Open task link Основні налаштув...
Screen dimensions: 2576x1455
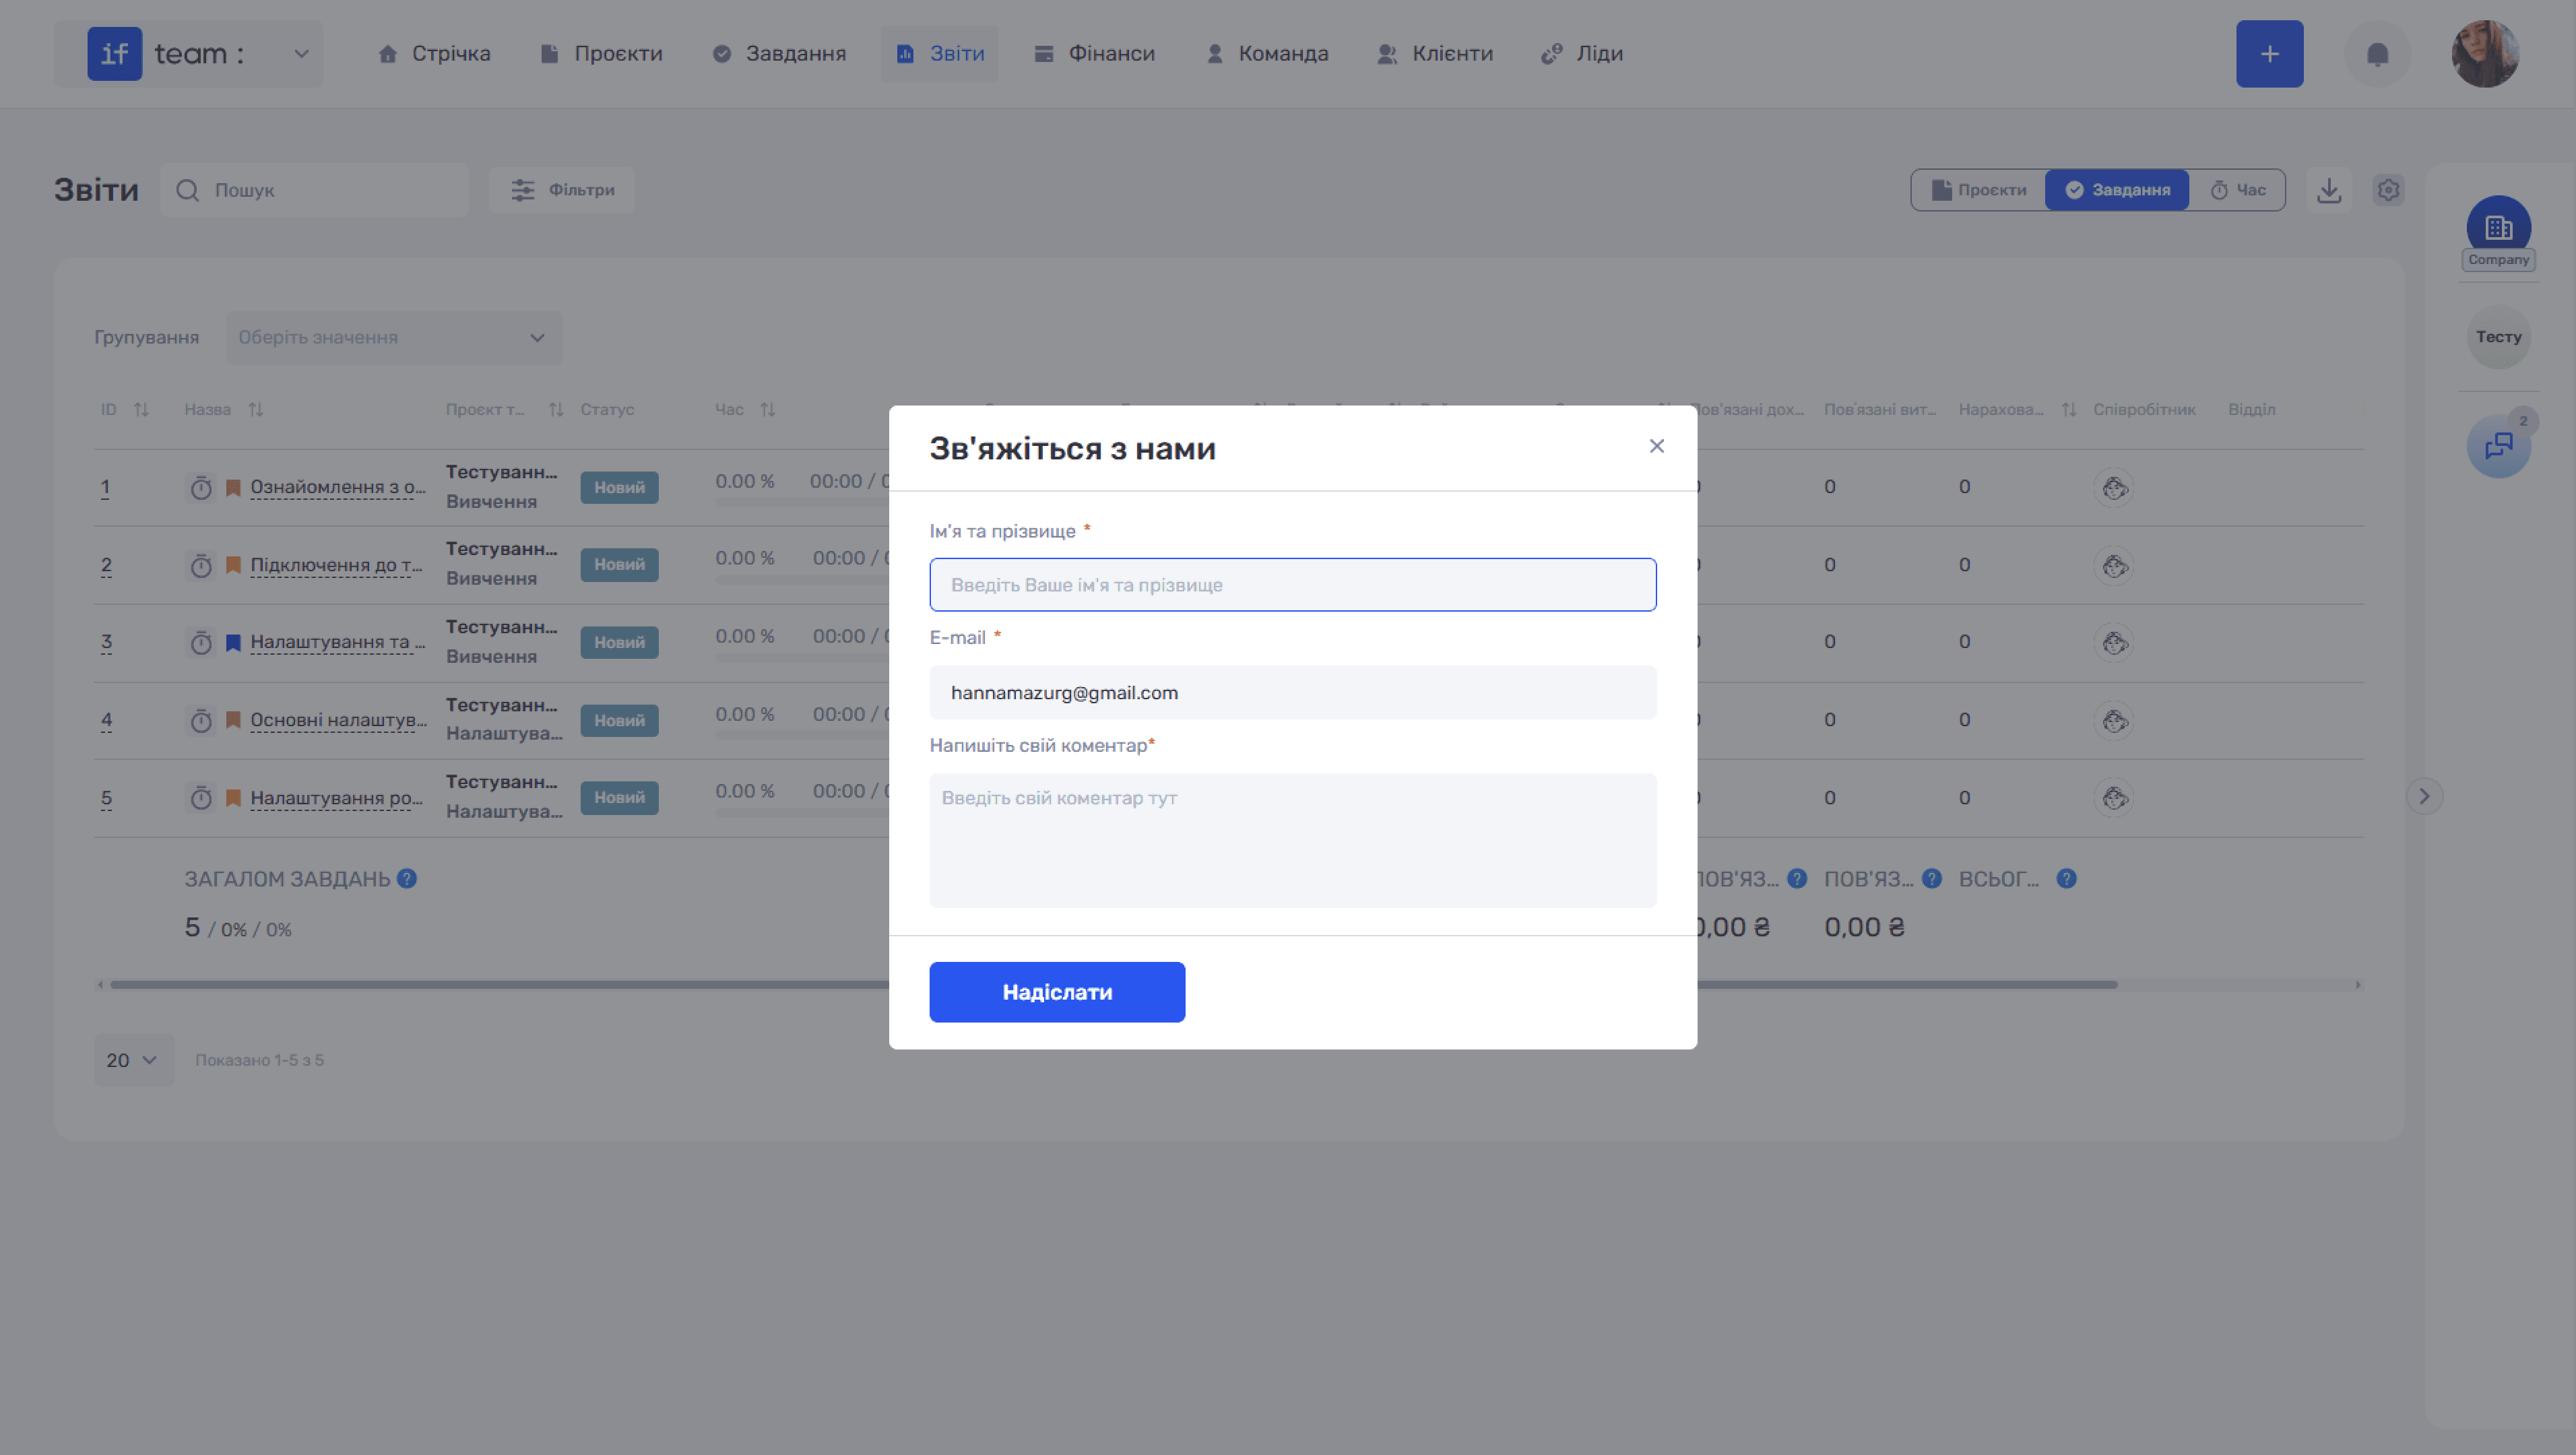(x=338, y=720)
